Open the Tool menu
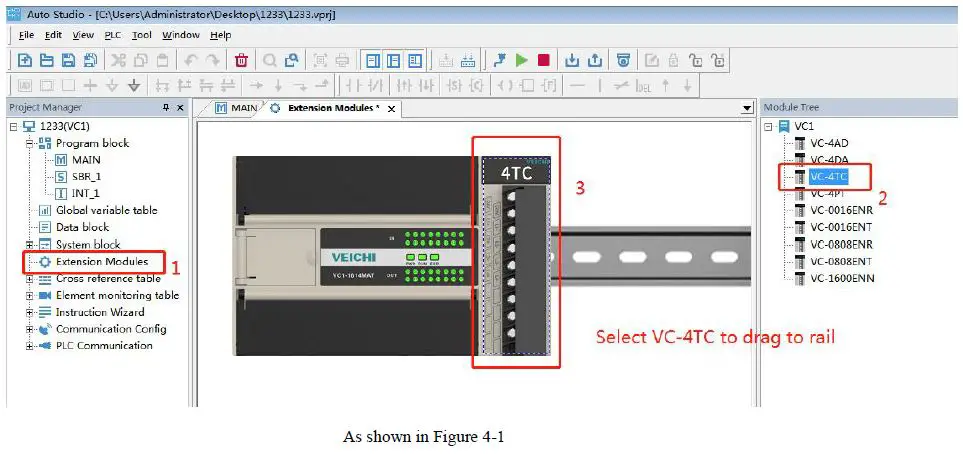This screenshot has height=454, width=963. (x=142, y=35)
